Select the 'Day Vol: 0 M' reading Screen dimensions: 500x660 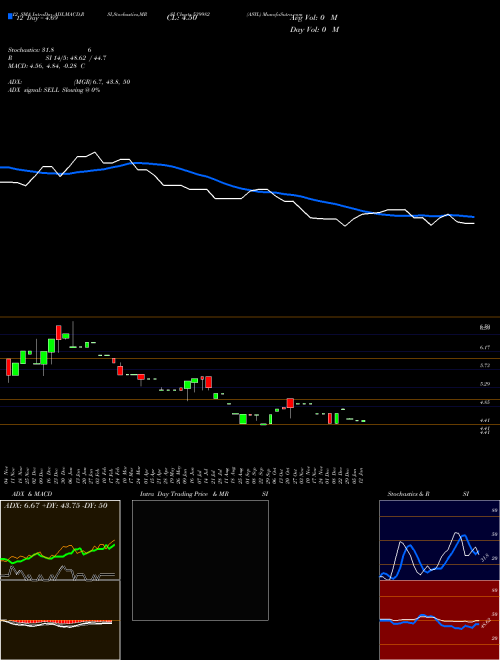(314, 30)
